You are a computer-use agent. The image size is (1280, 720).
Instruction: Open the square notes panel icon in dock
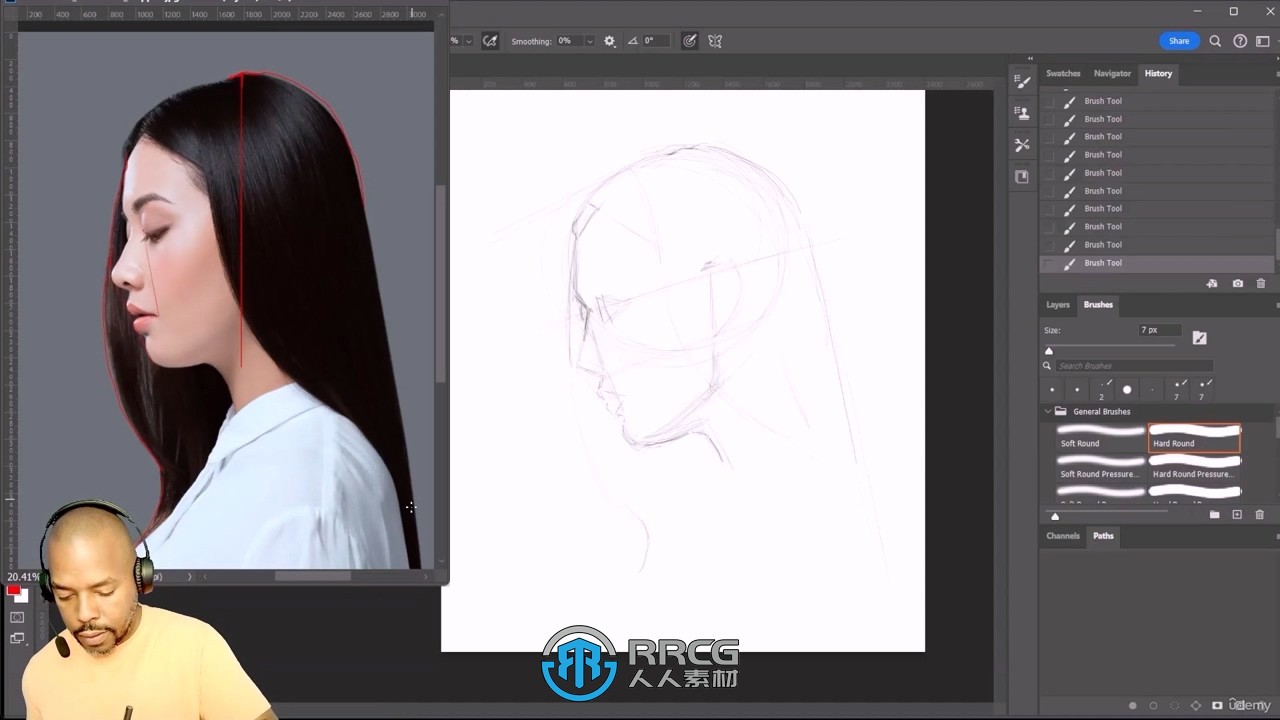(x=1022, y=177)
